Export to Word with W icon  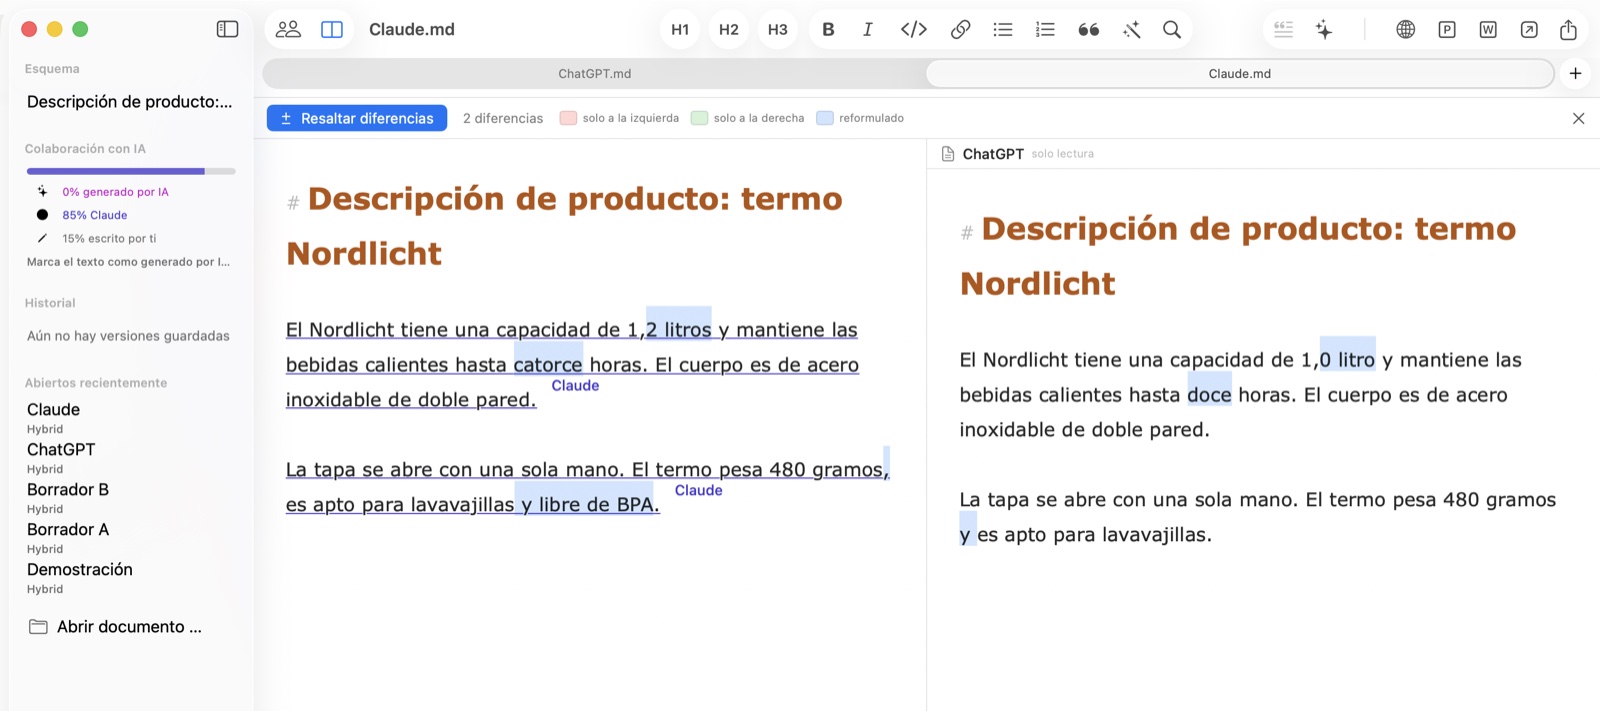(x=1488, y=29)
